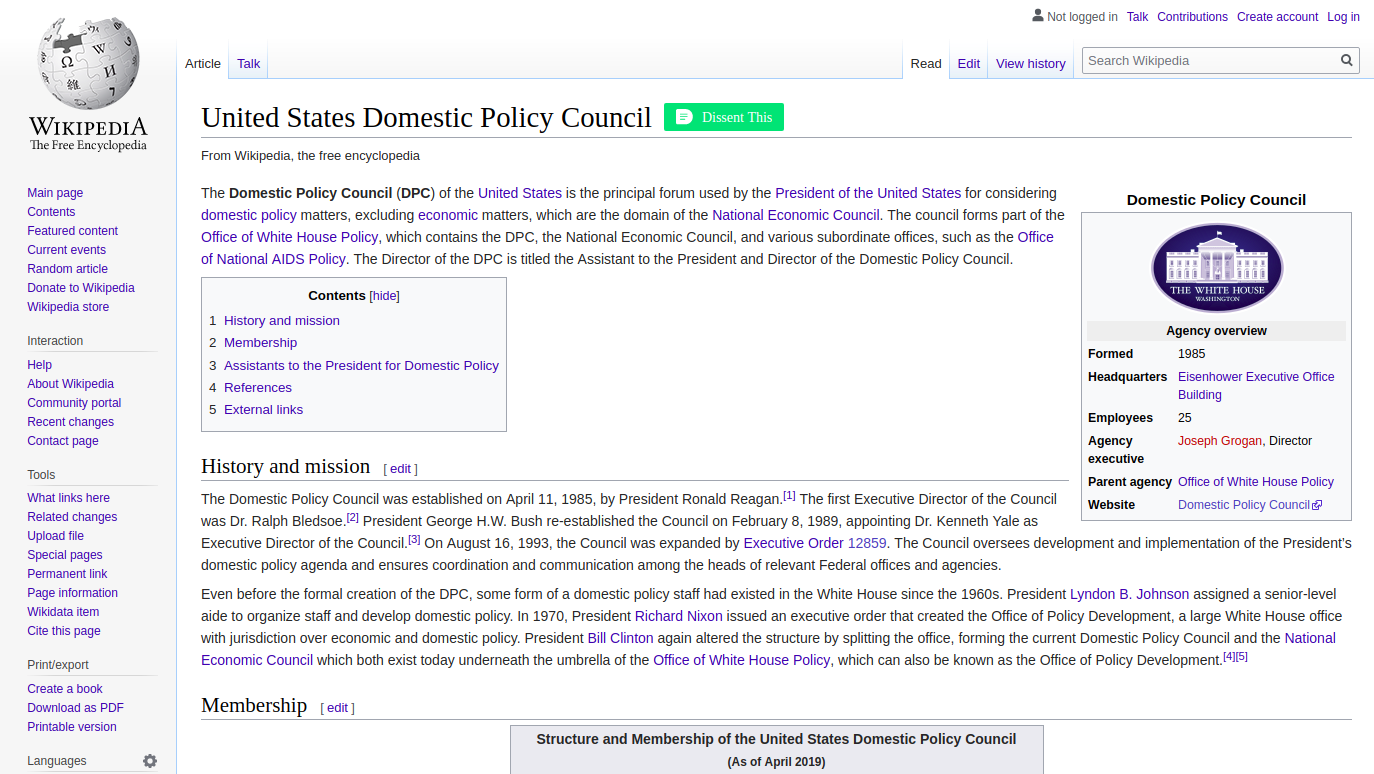Viewport: 1374px width, 774px height.
Task: Focus the Search Wikipedia field
Action: tap(1211, 61)
